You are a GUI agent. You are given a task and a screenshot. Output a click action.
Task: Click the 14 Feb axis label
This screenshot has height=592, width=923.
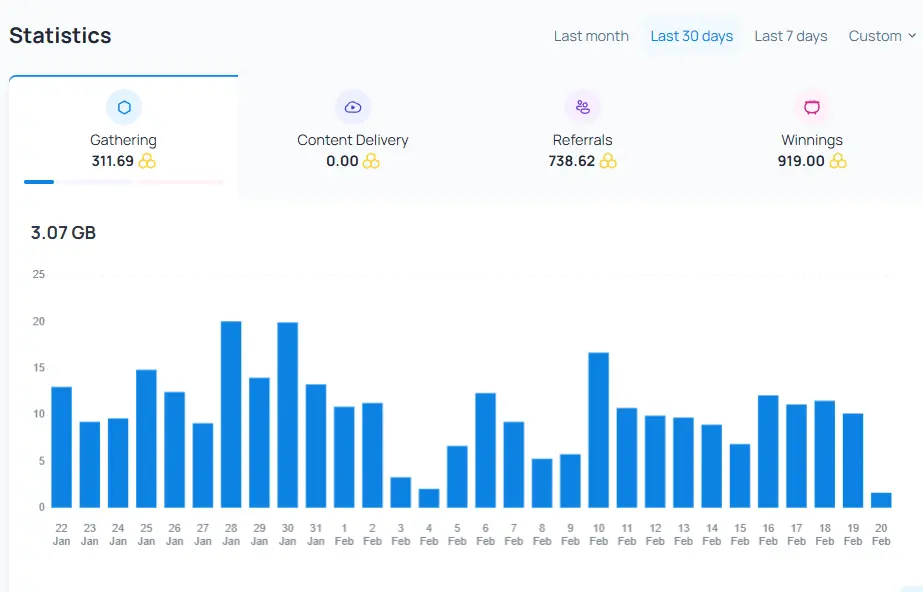coord(712,534)
